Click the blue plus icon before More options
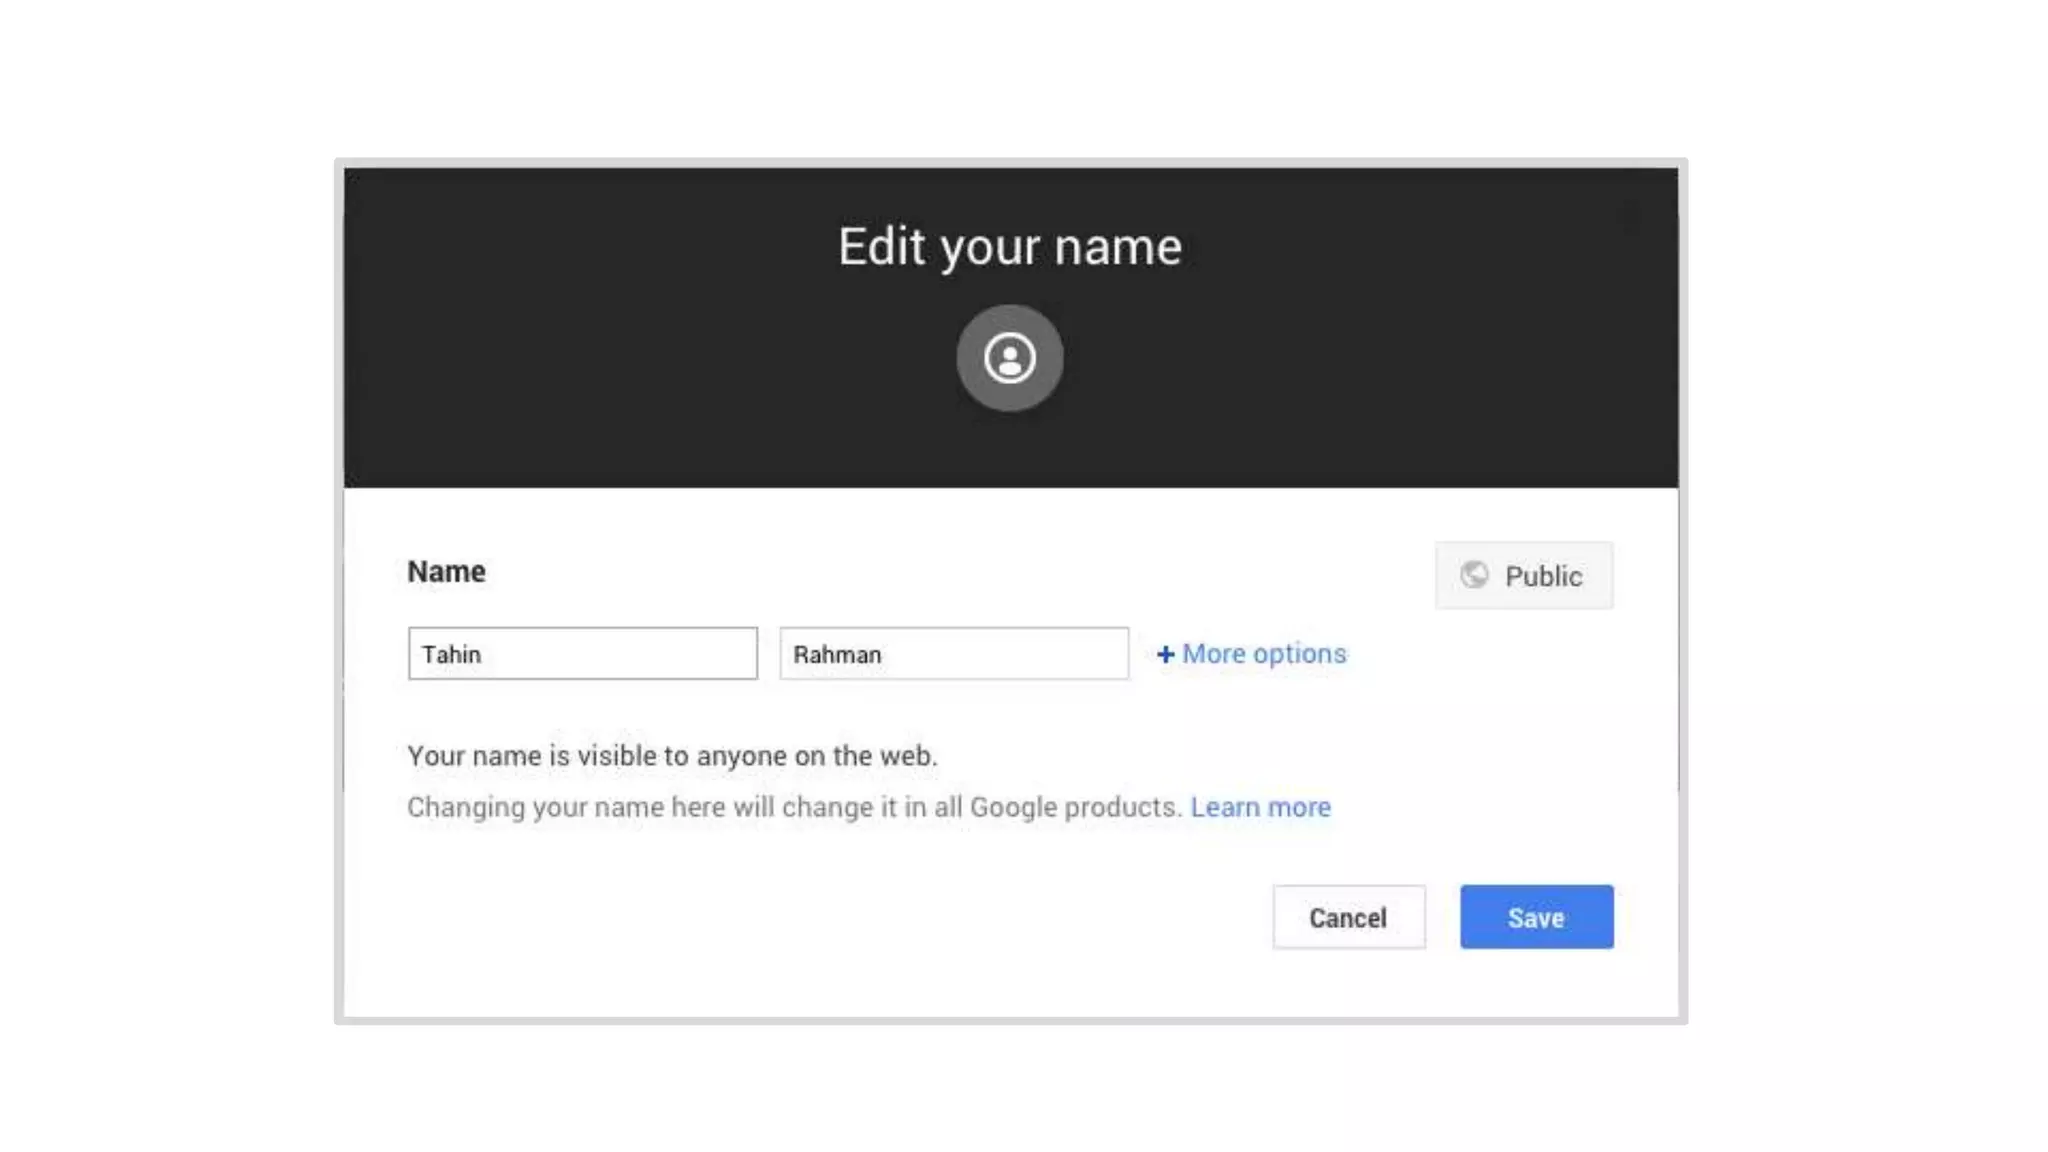 [1165, 654]
